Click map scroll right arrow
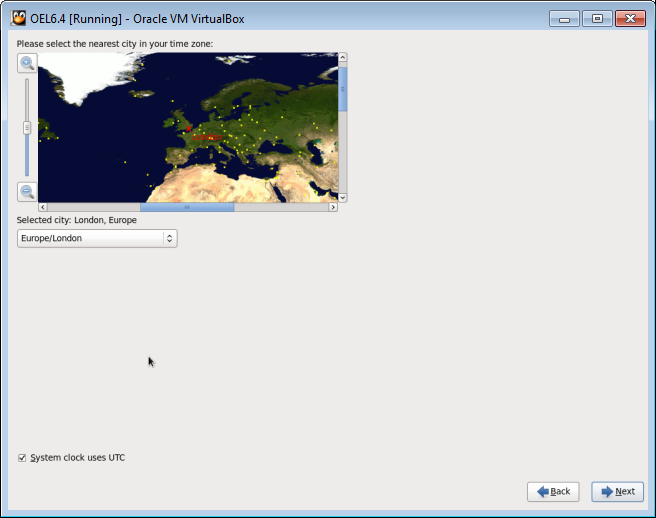 (333, 207)
